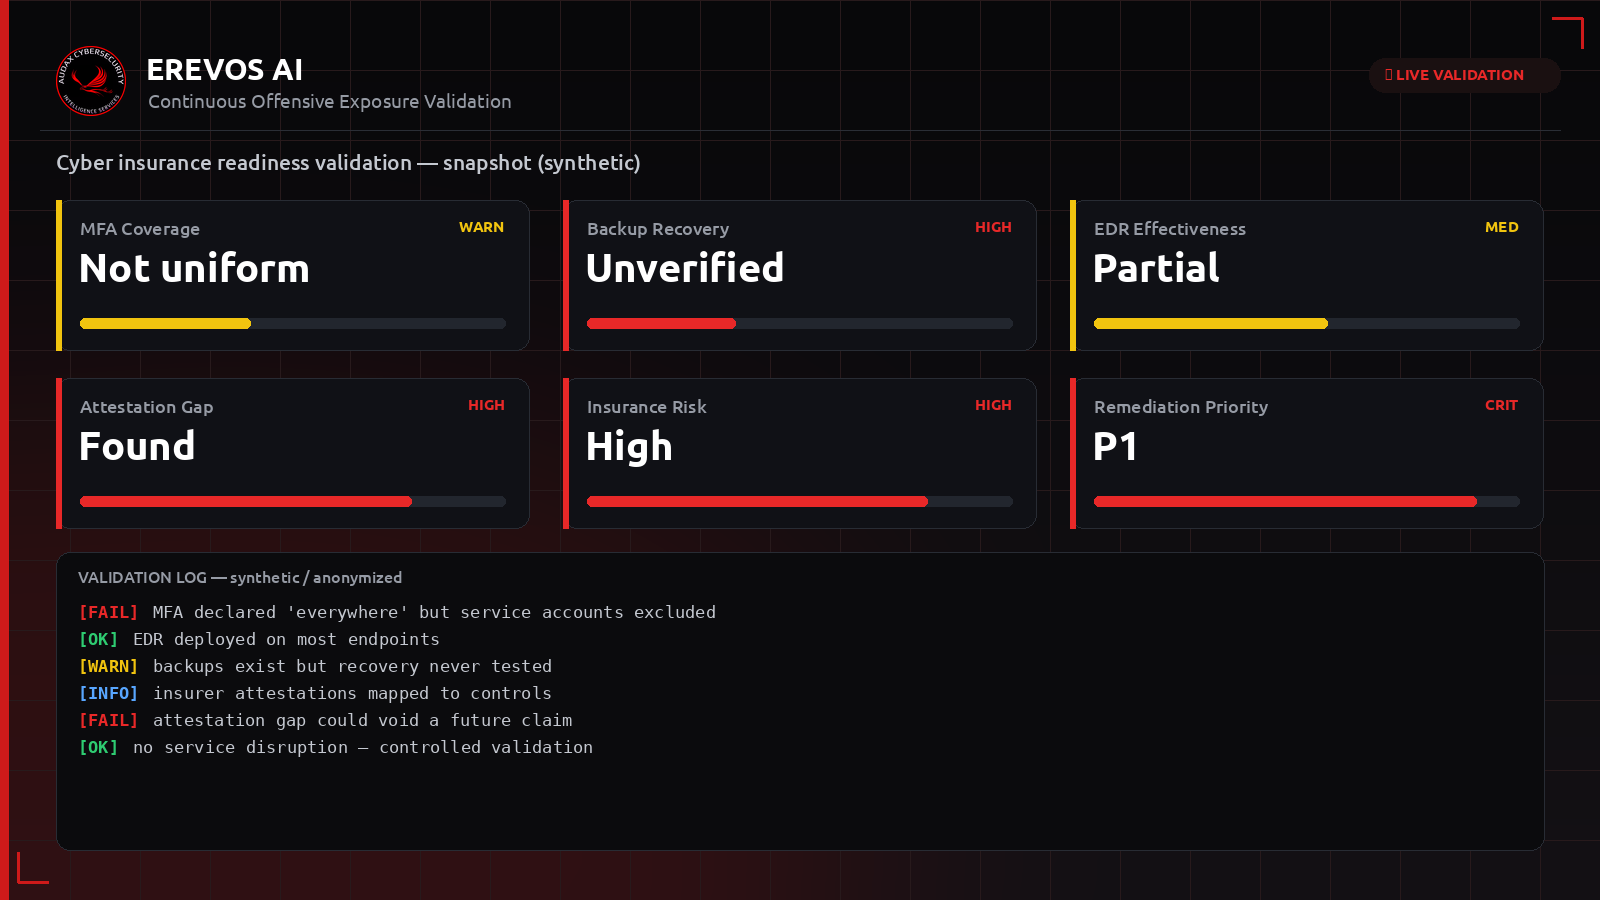Open the Backup Recovery card label

pos(658,229)
